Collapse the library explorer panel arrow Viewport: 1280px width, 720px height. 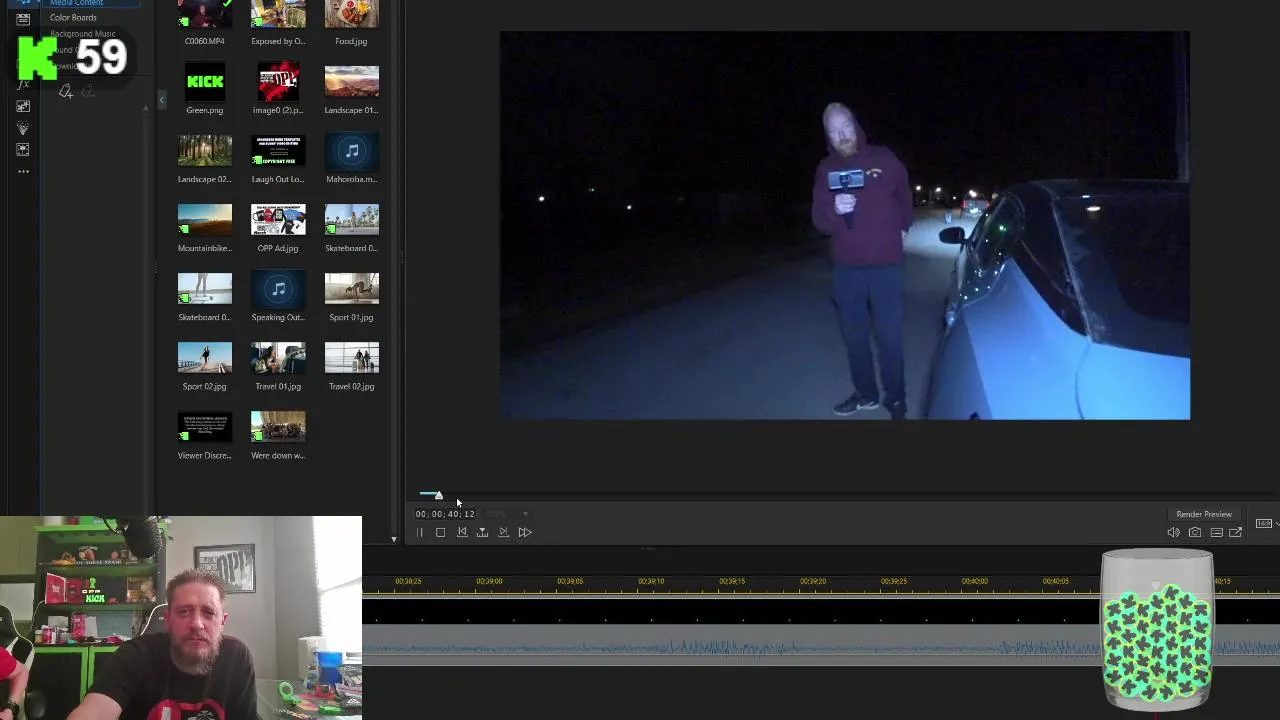[162, 100]
